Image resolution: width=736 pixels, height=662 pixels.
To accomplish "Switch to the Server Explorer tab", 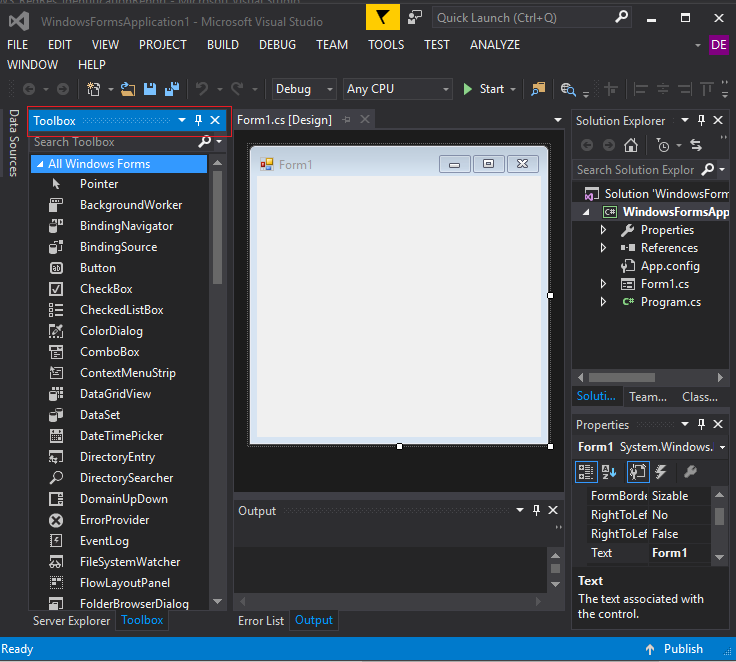I will [71, 621].
